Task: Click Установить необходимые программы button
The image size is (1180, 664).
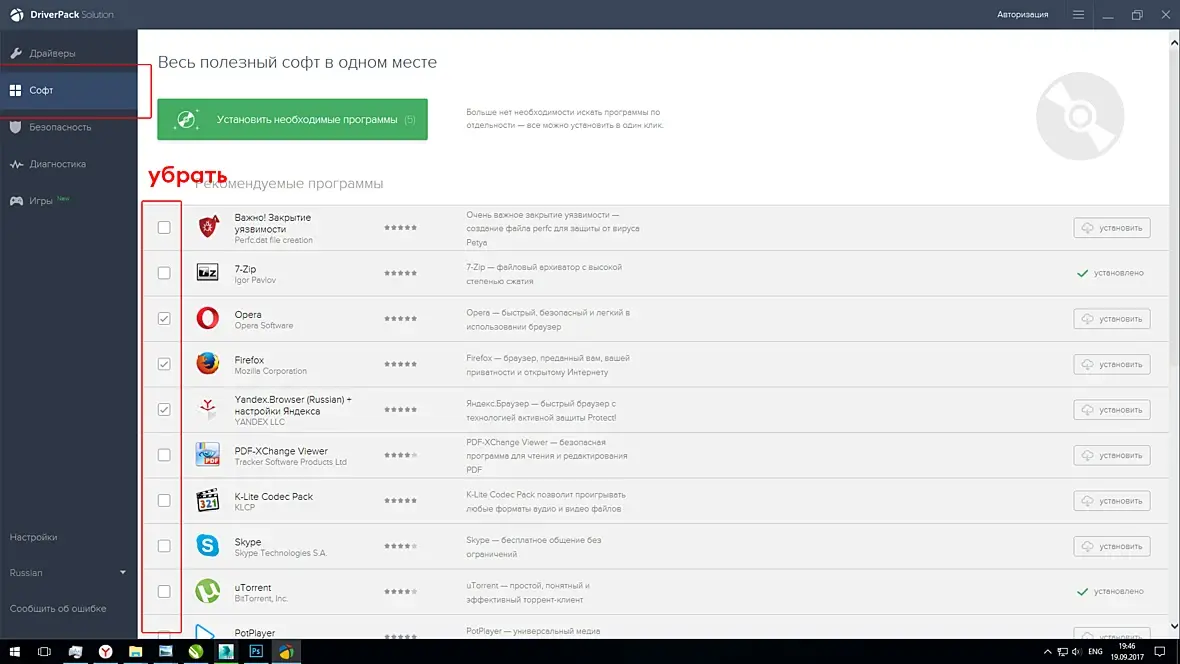Action: tap(292, 119)
